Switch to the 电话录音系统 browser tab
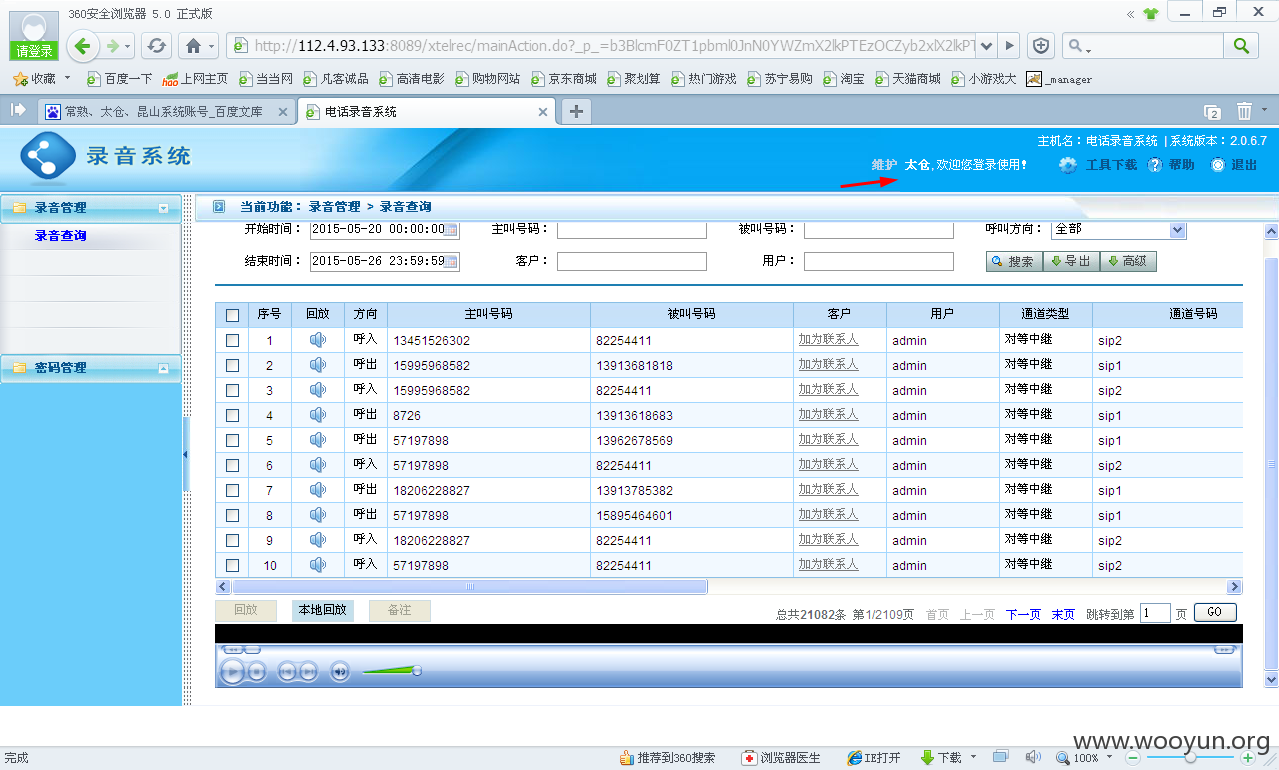Screen dimensions: 1279x770 tap(428, 111)
